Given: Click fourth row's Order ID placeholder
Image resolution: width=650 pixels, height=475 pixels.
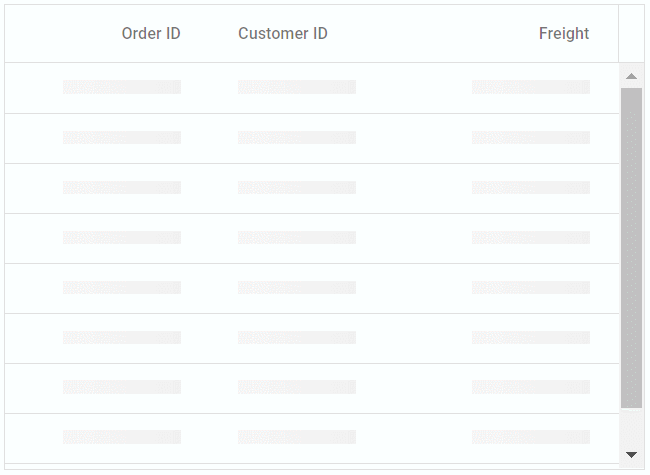Looking at the screenshot, I should click(122, 237).
